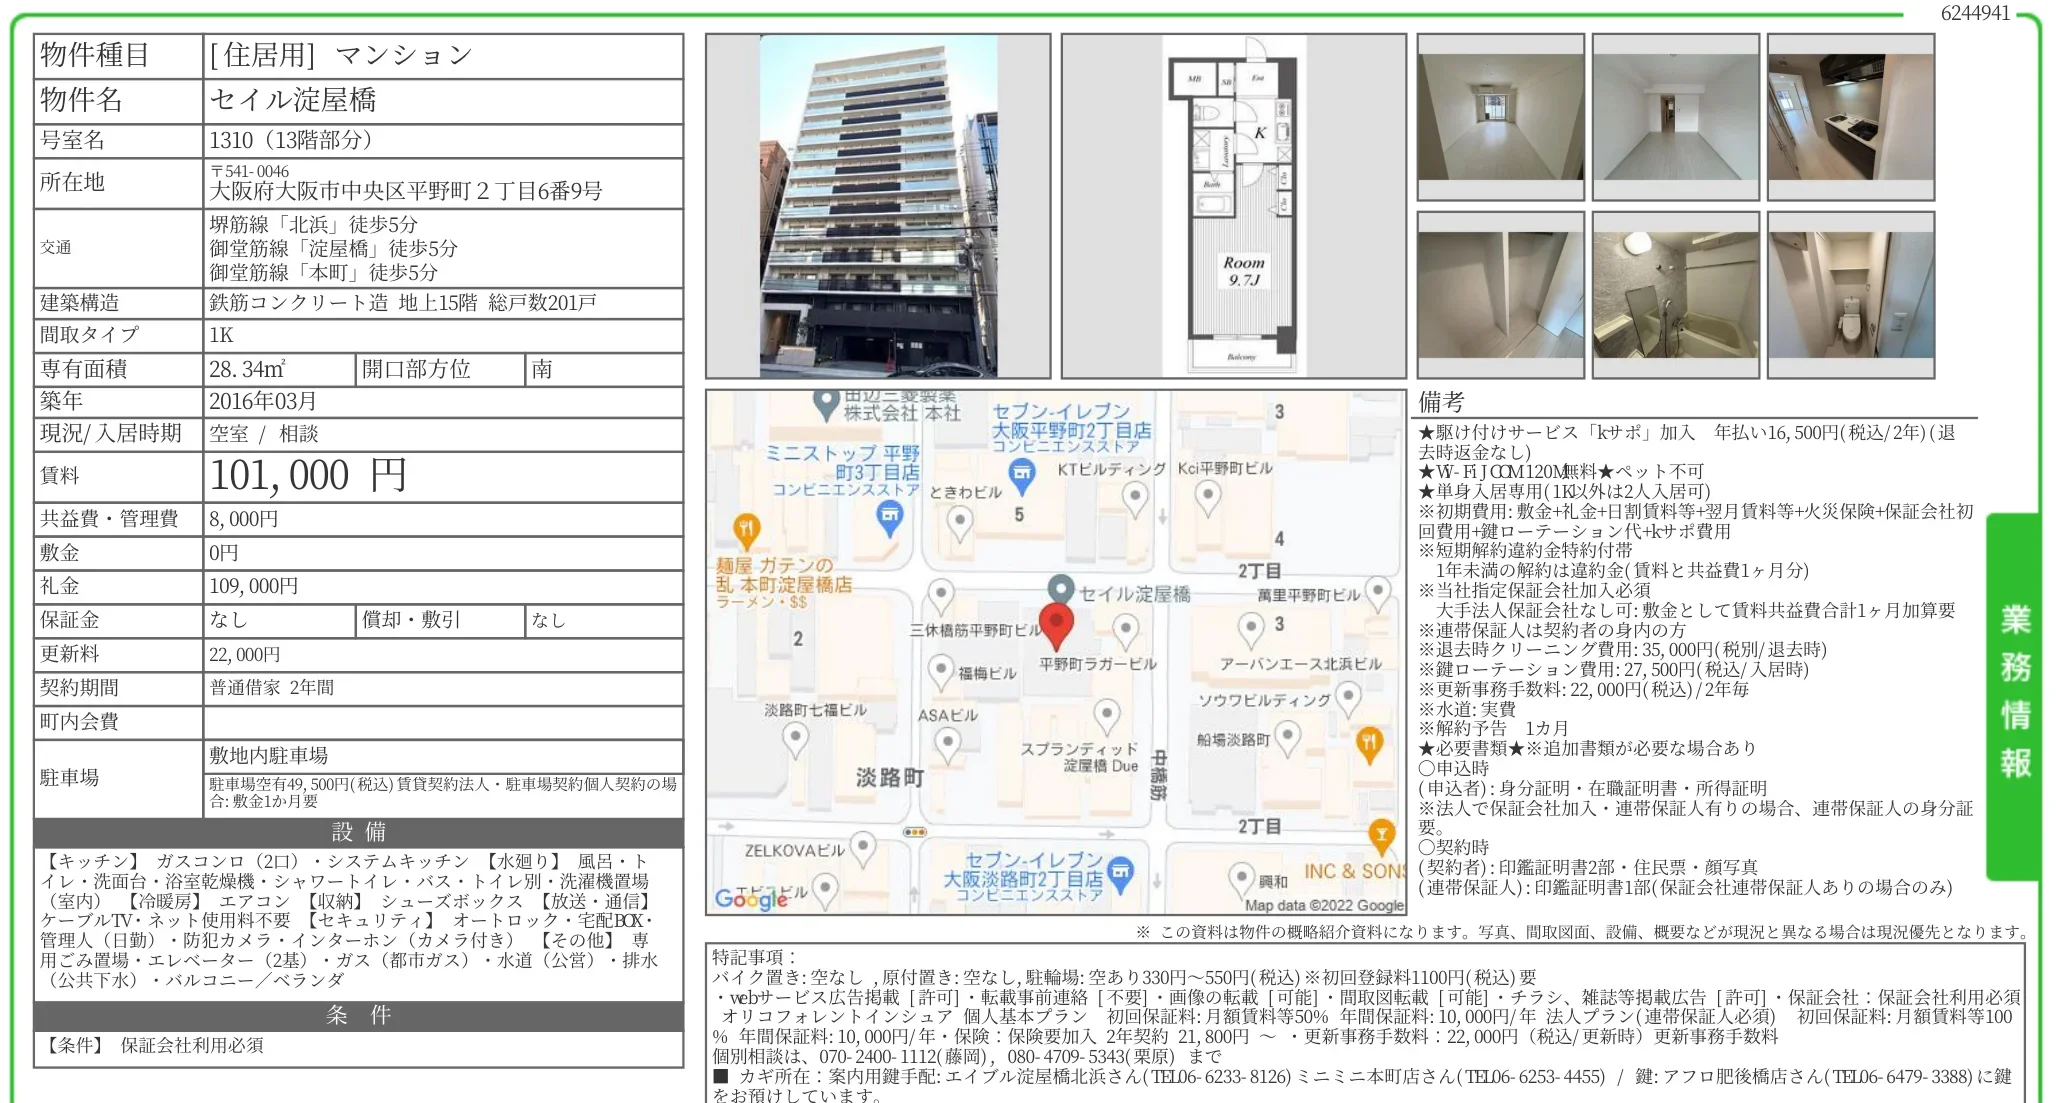2056x1103 pixels.
Task: Open the floor plan image
Action: tap(1233, 206)
